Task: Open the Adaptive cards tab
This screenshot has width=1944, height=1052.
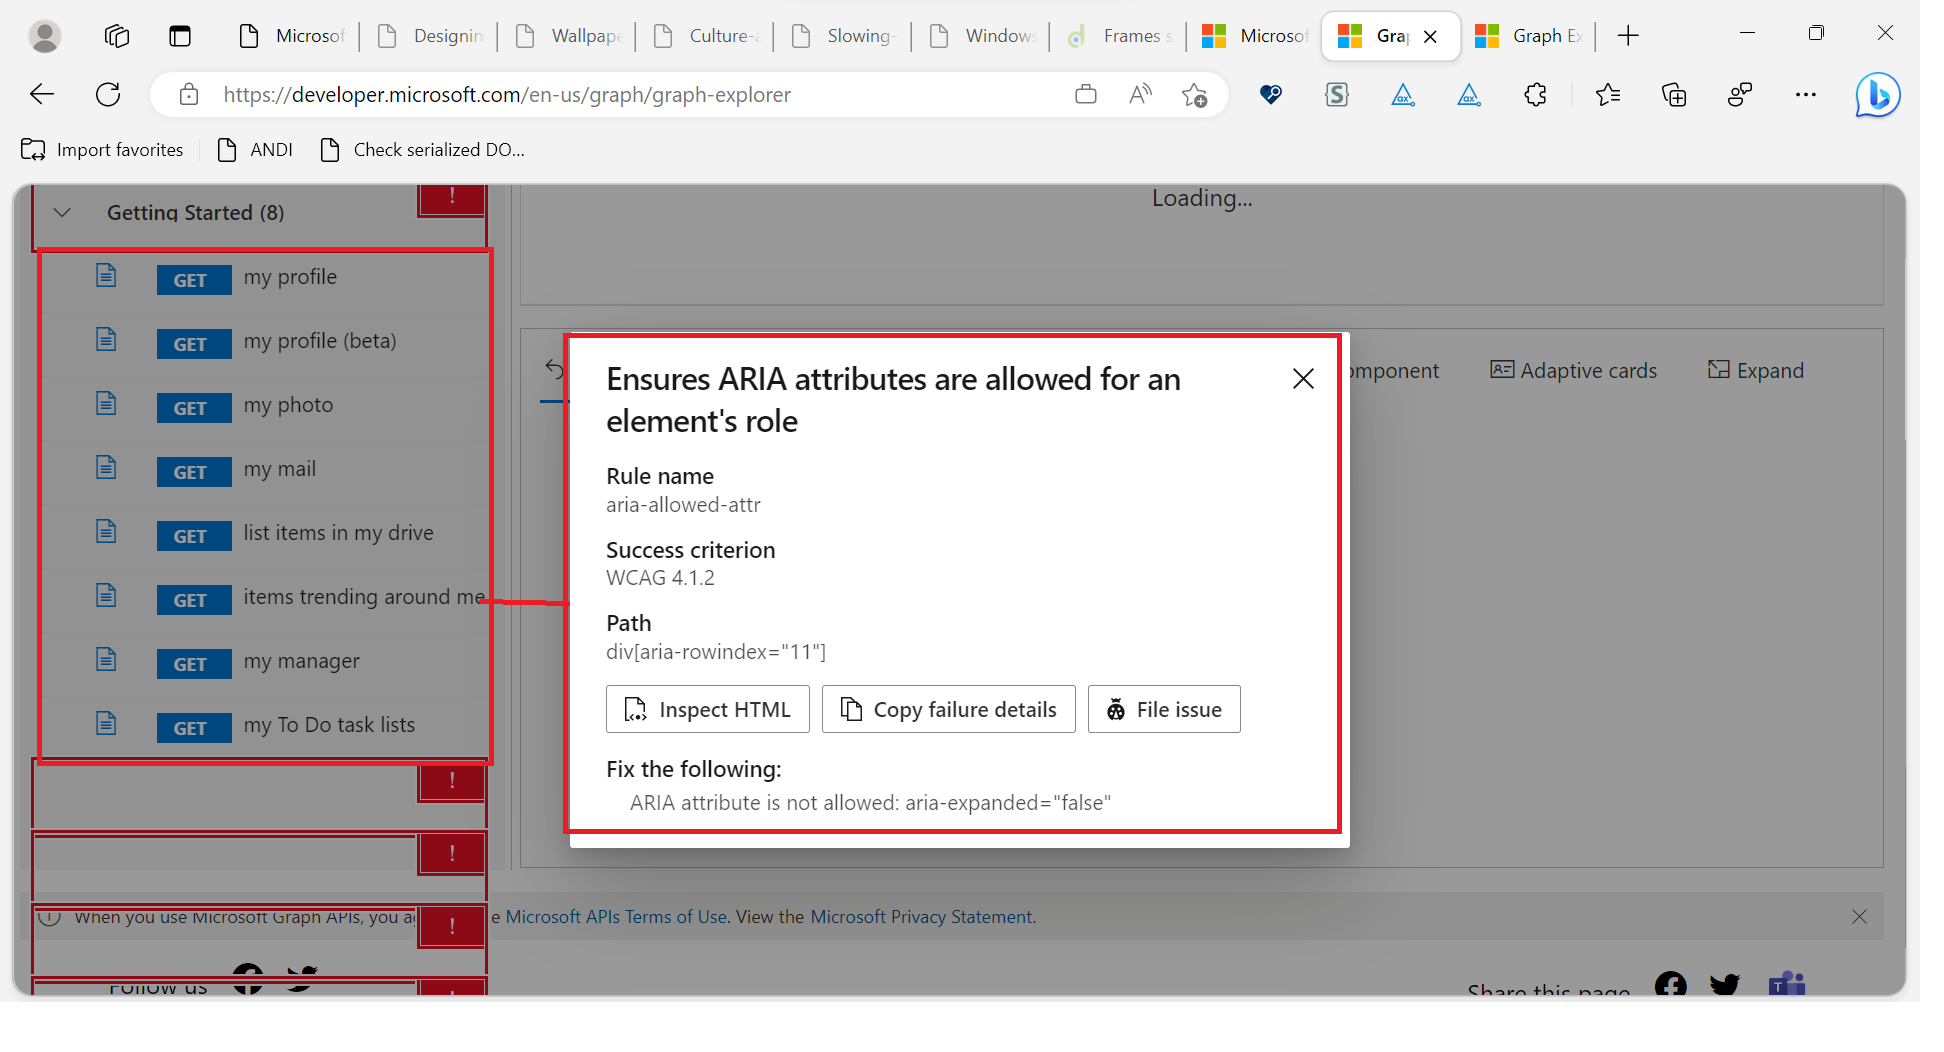Action: point(1573,371)
